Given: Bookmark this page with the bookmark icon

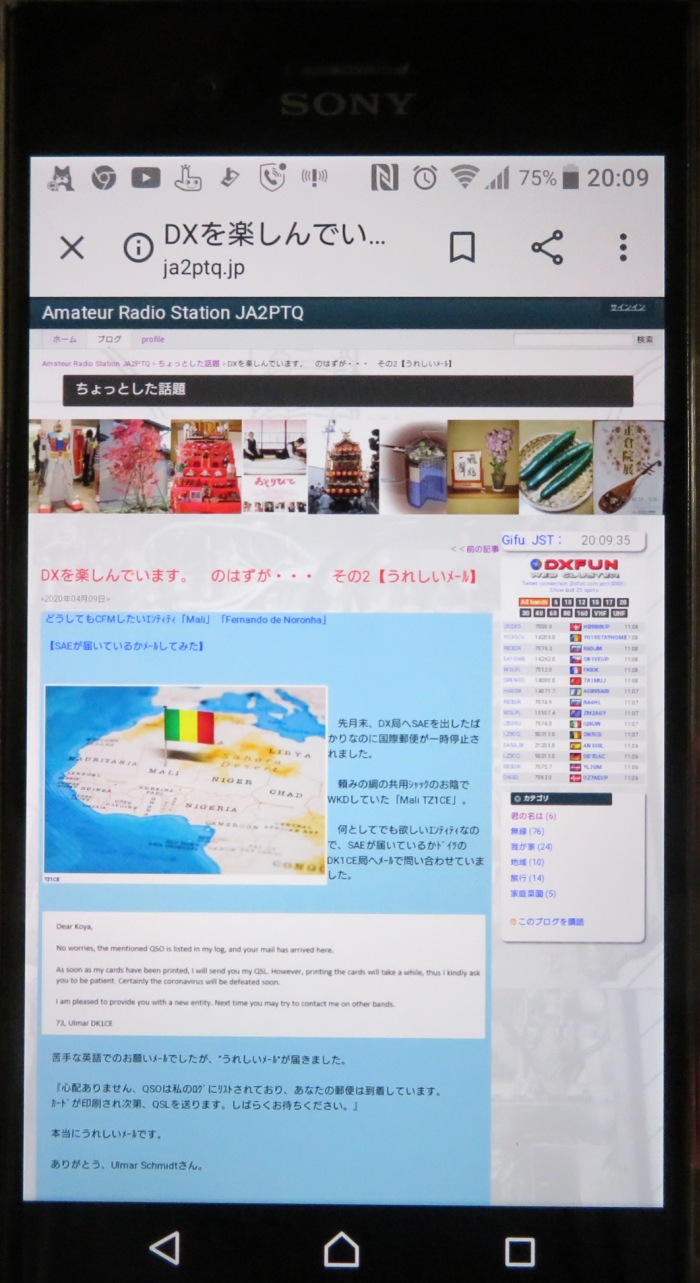Looking at the screenshot, I should click(x=462, y=247).
